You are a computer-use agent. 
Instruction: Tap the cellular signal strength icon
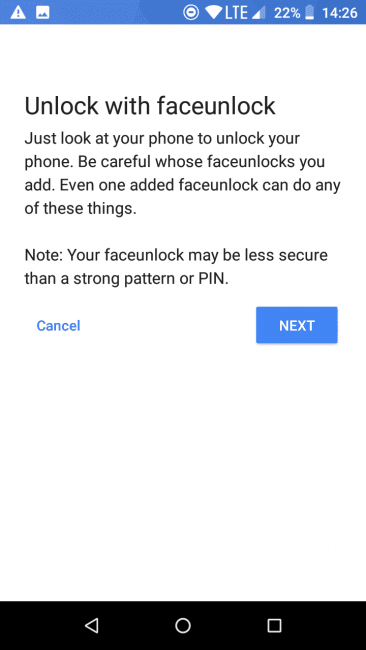(259, 13)
